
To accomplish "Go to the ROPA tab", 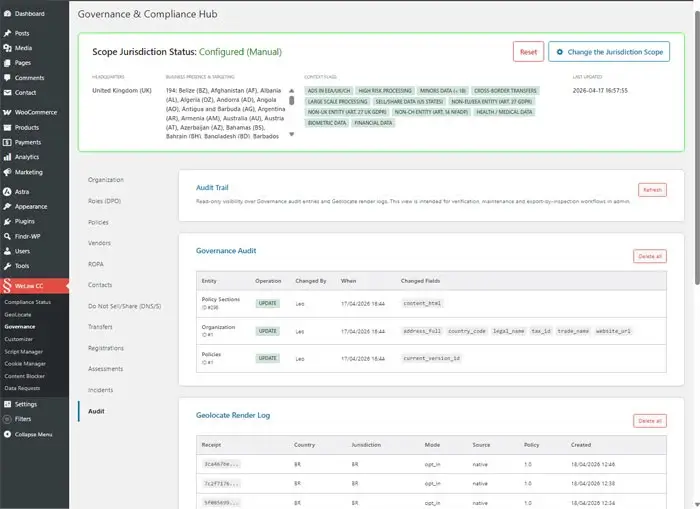I will [96, 264].
